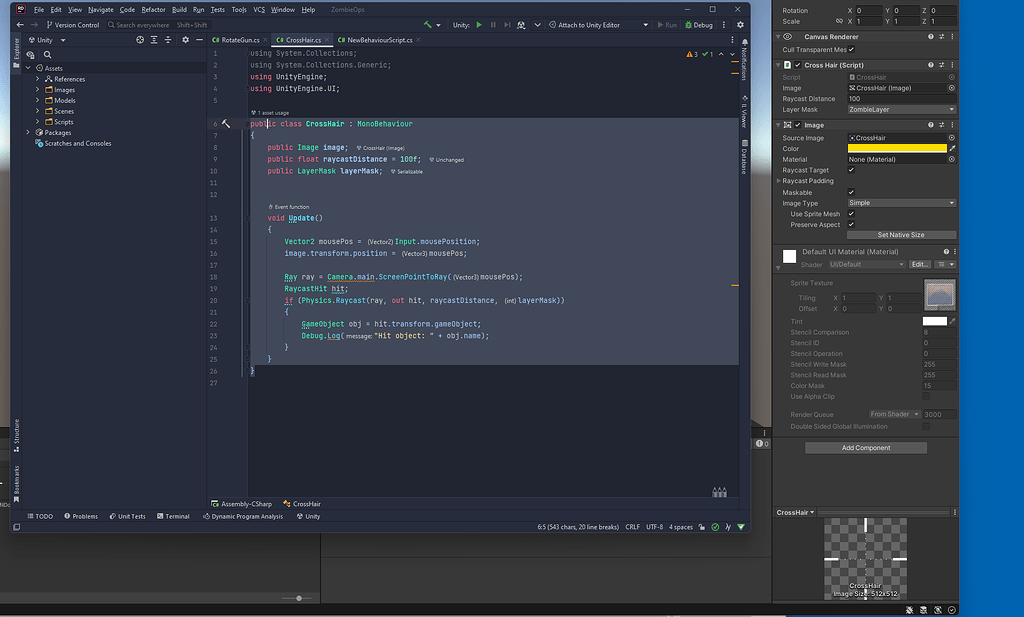Expand the Scripts folder in Explorer
This screenshot has height=617, width=1024.
coord(38,122)
